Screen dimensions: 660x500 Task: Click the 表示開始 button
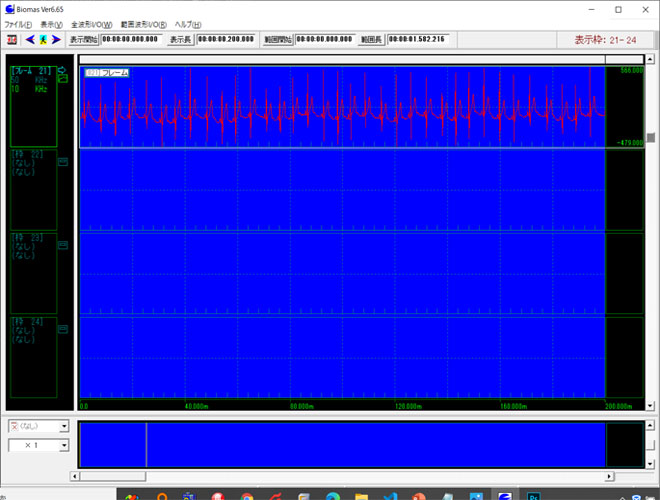click(x=83, y=40)
